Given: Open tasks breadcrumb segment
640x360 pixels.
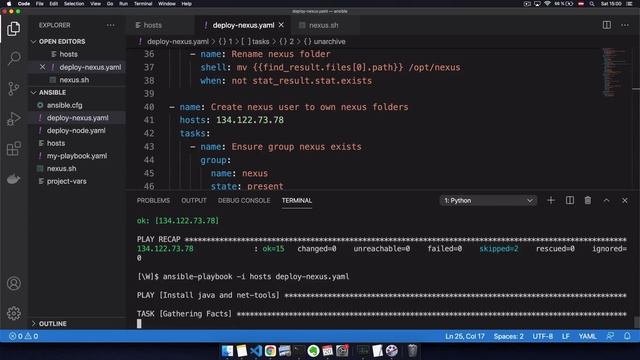Looking at the screenshot, I should 260,42.
